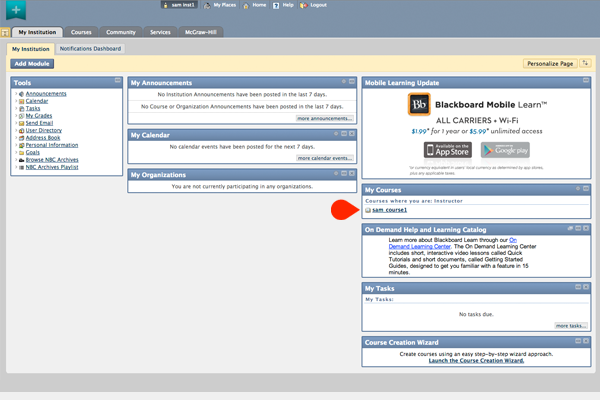Click the My Places icon in header
600x400 pixels.
[207, 5]
